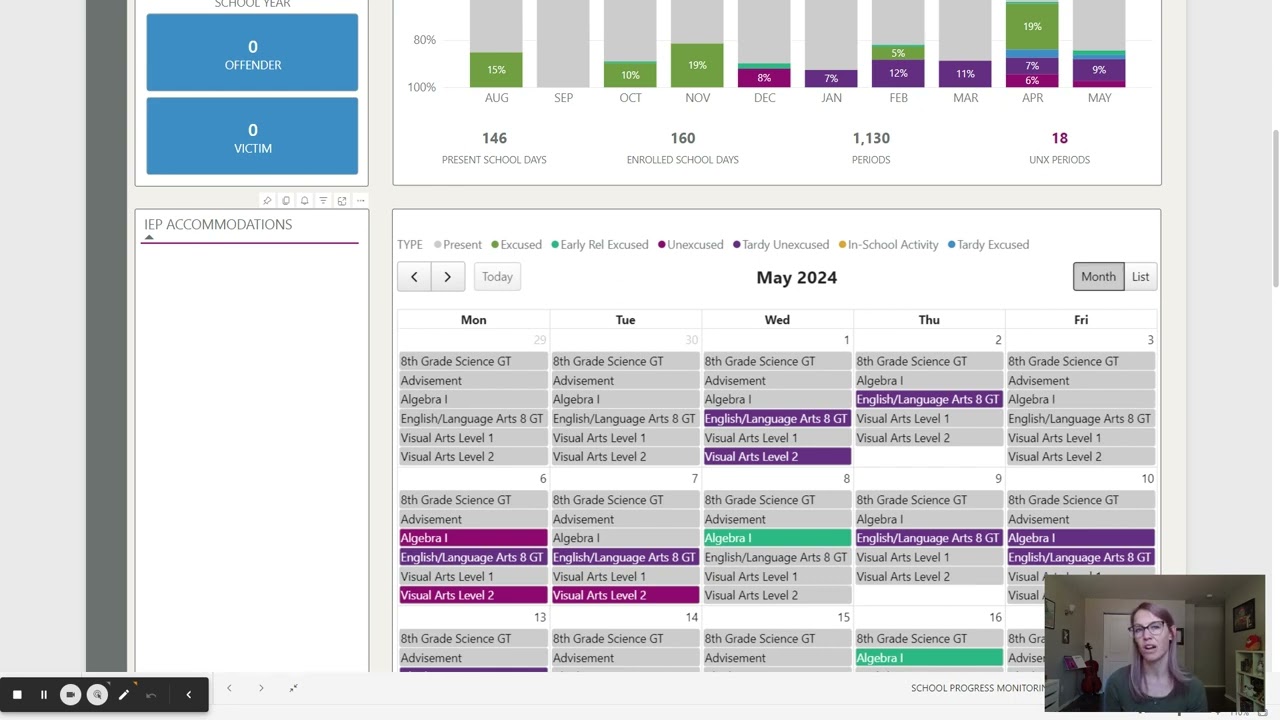Filter by Tardy Unexcused legend item
Screen dimensions: 1280x720
click(x=781, y=245)
